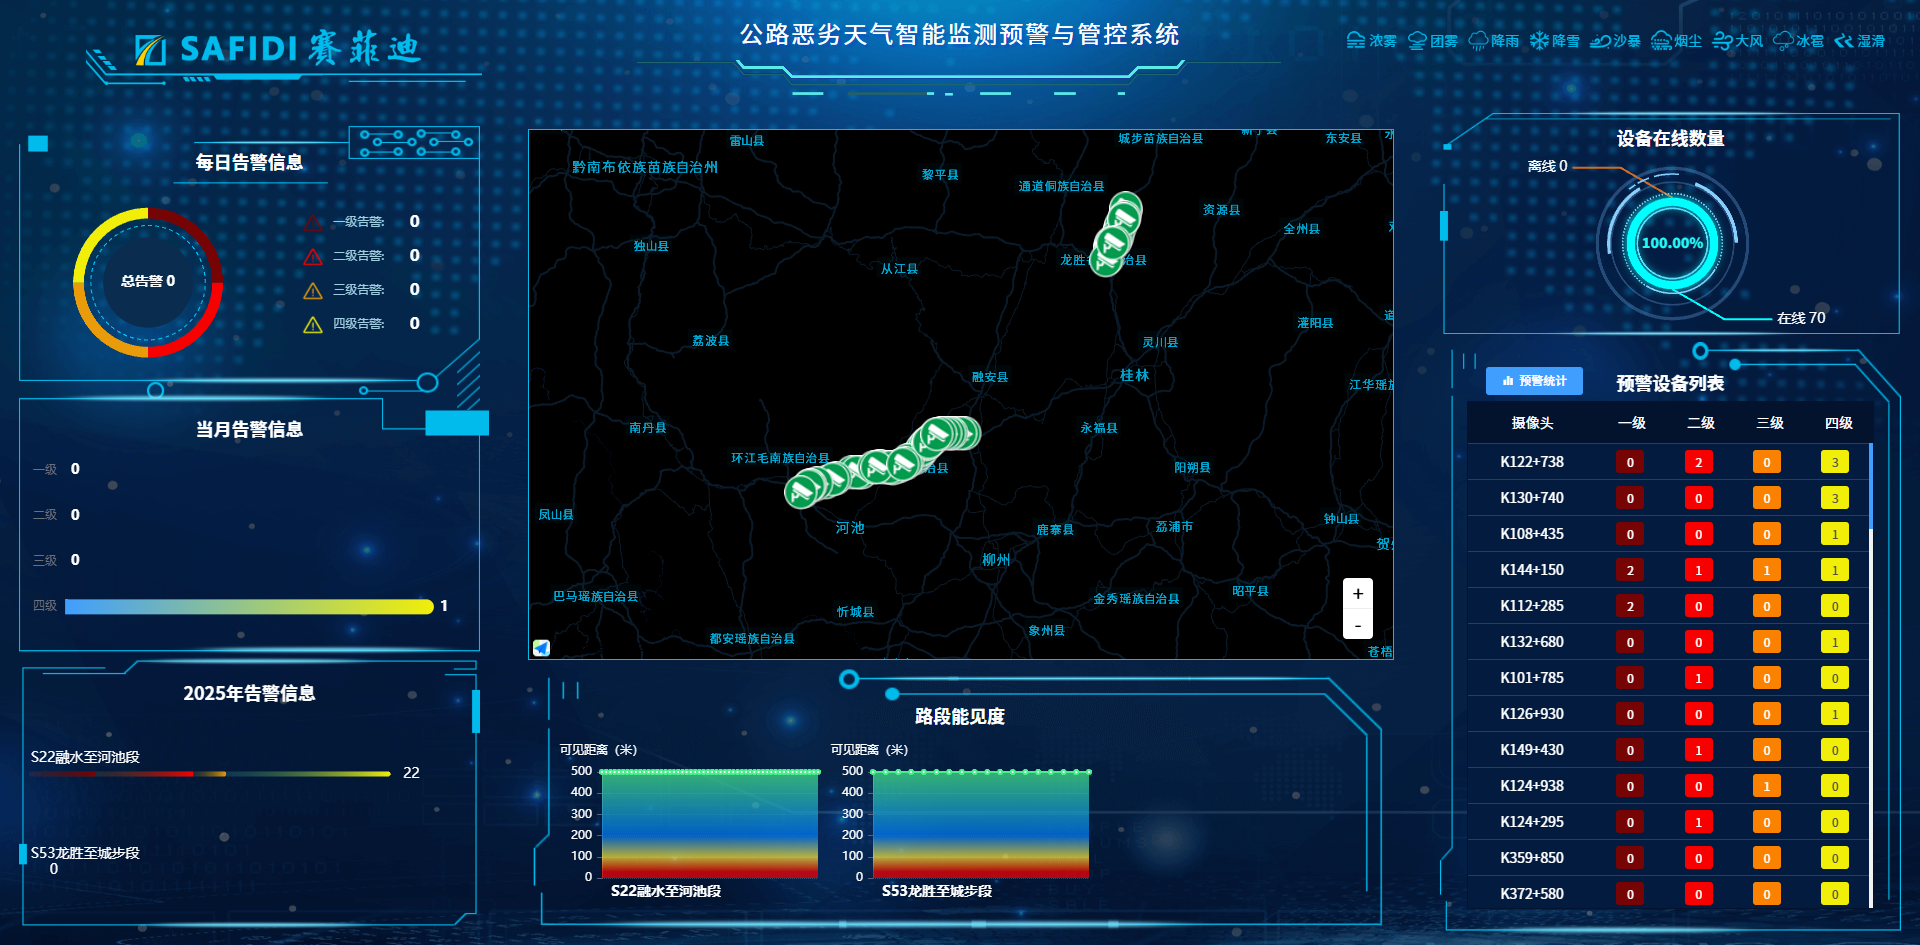Click the 降雨 rainfall weather icon
Image resolution: width=1920 pixels, height=945 pixels.
click(x=1481, y=41)
